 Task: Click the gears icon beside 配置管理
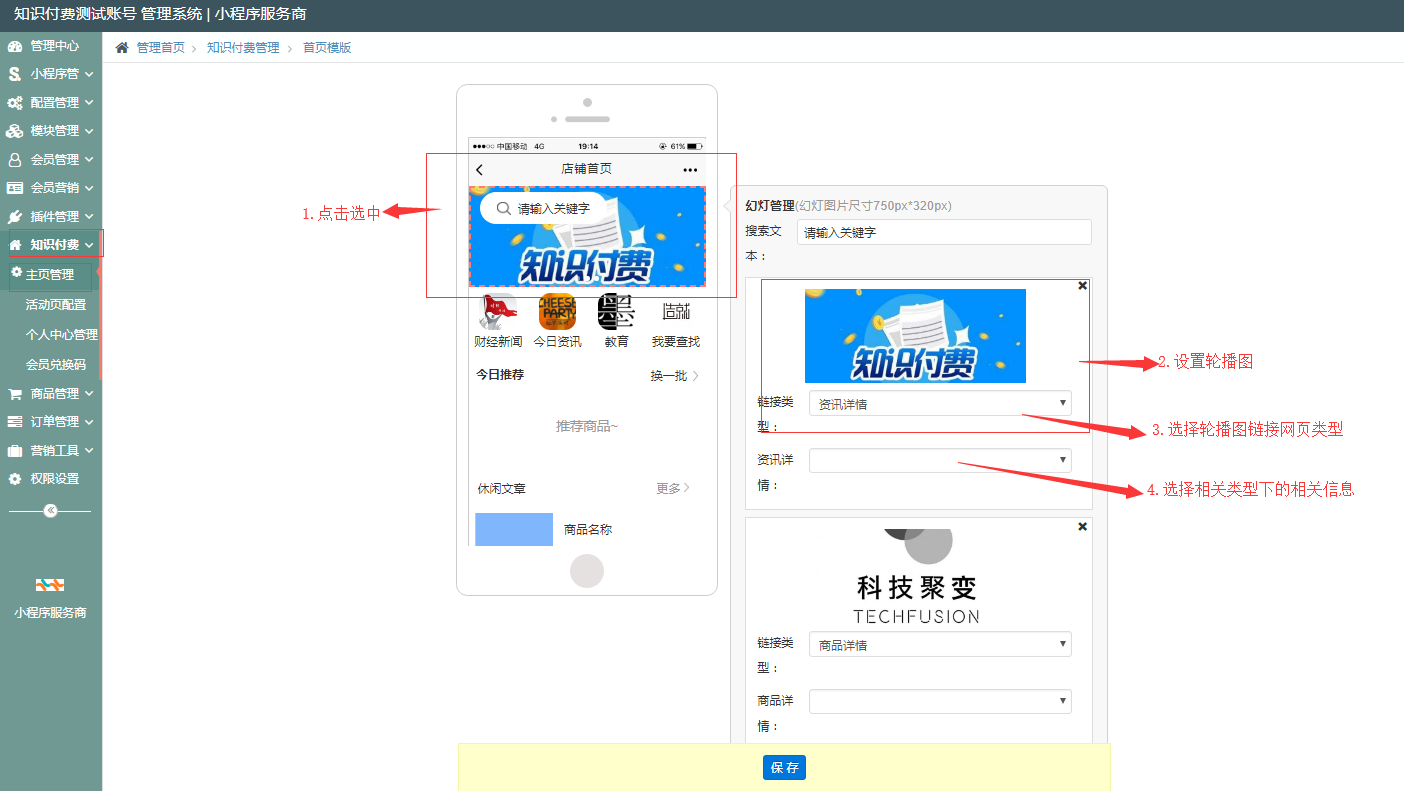click(15, 103)
